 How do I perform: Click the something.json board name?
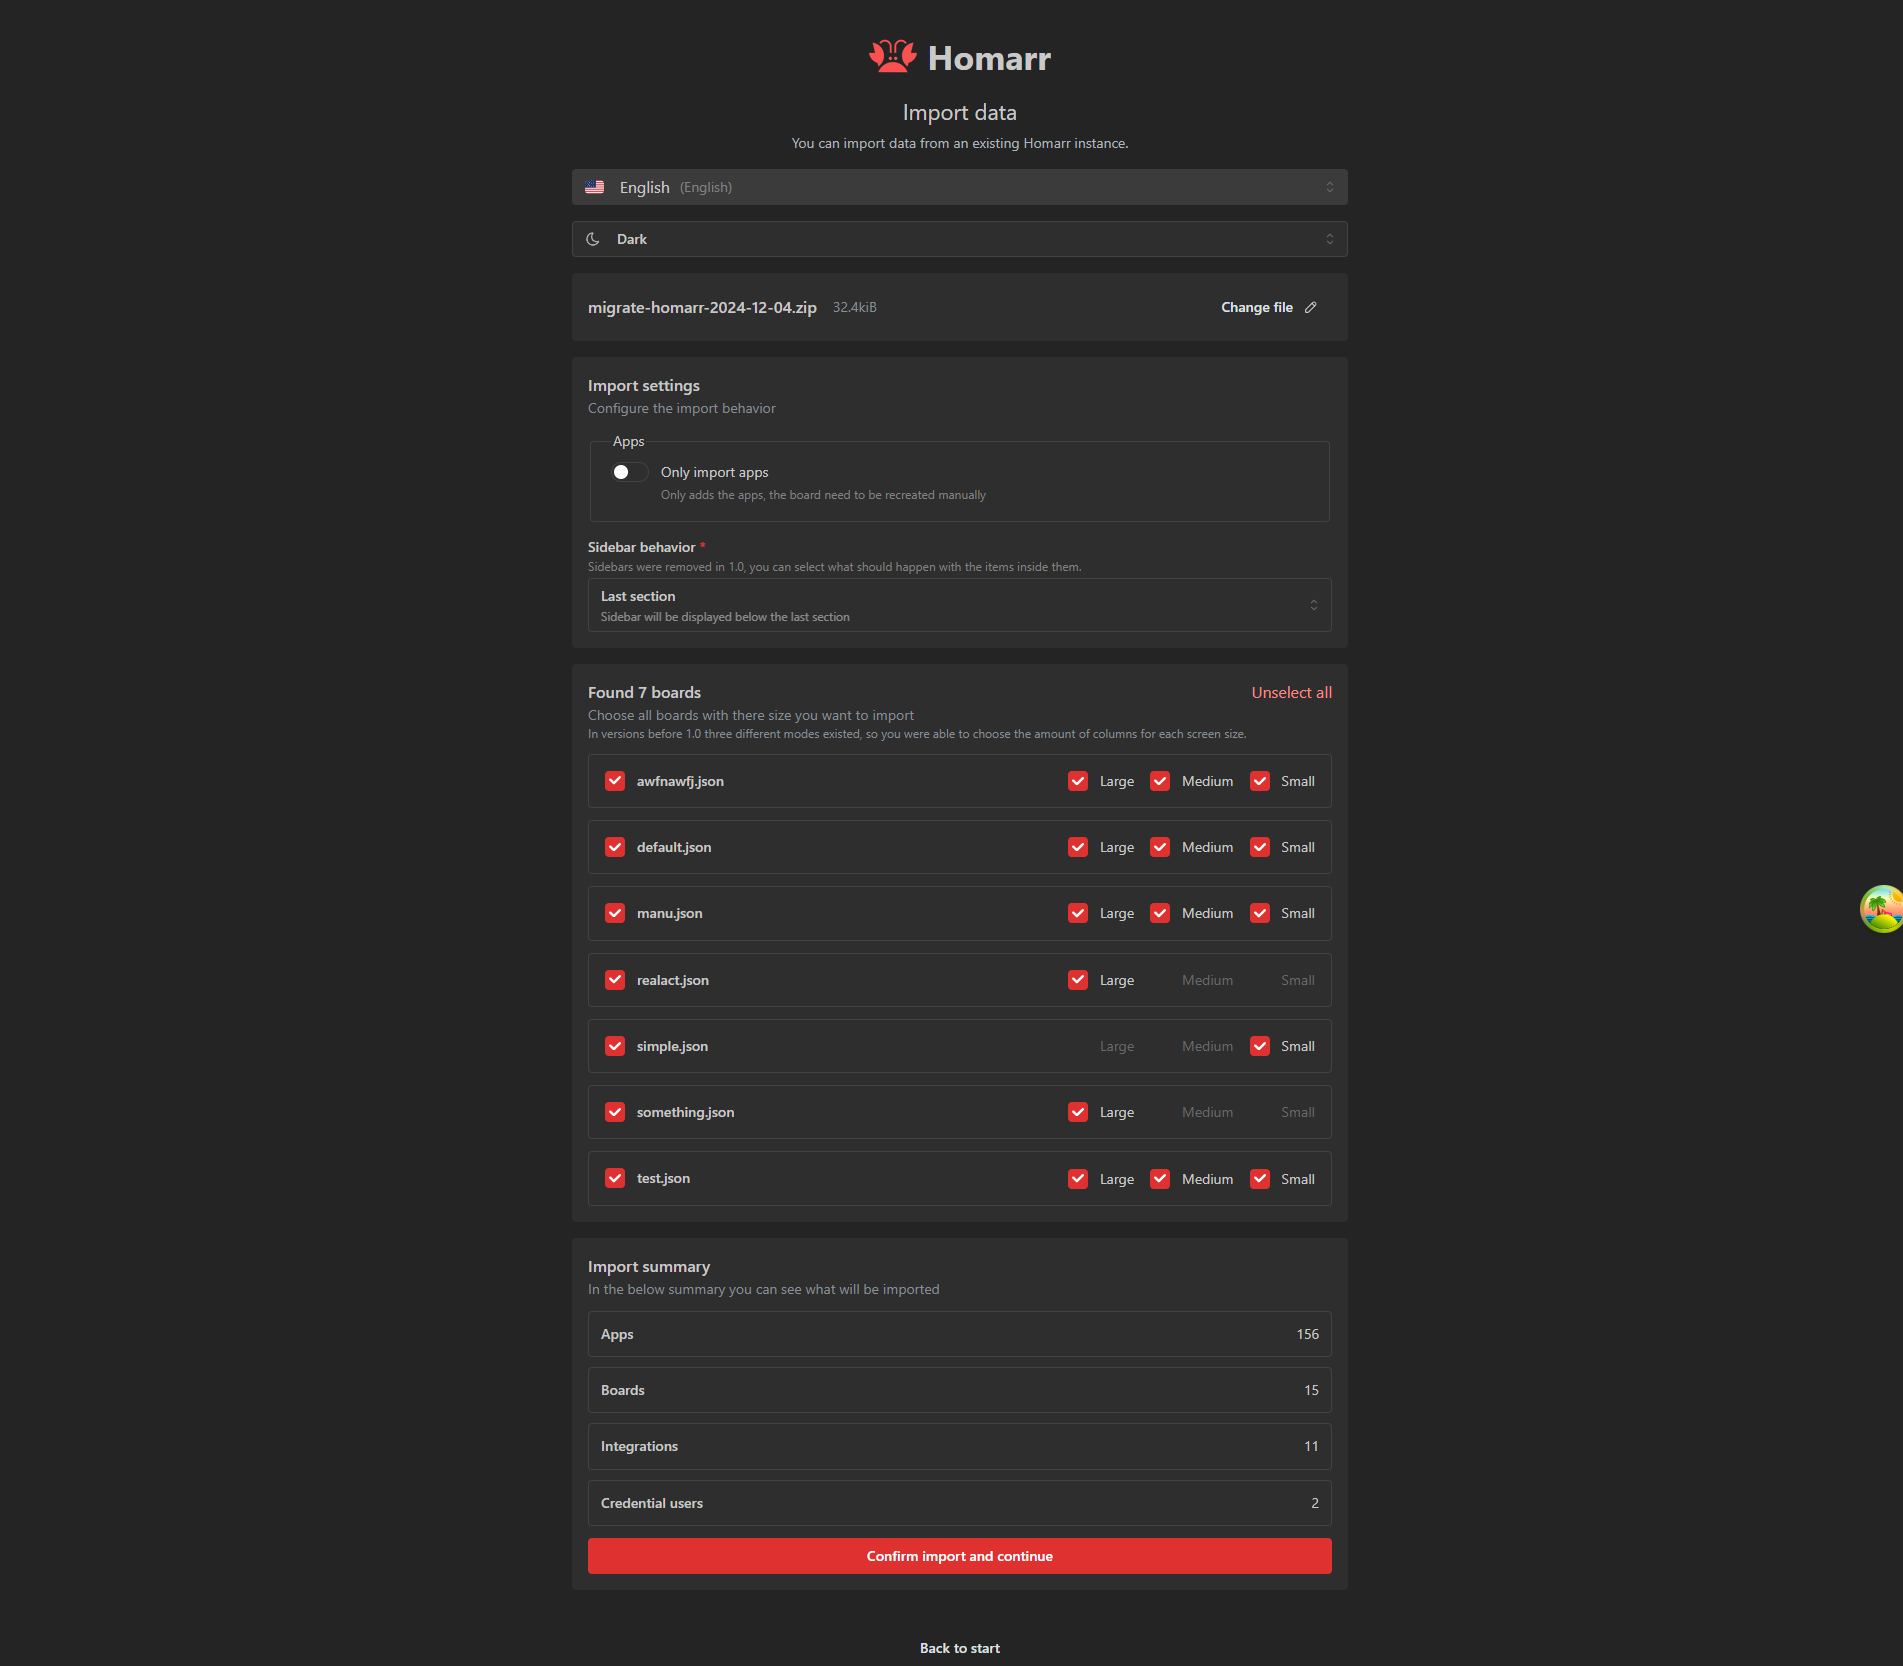[685, 1112]
